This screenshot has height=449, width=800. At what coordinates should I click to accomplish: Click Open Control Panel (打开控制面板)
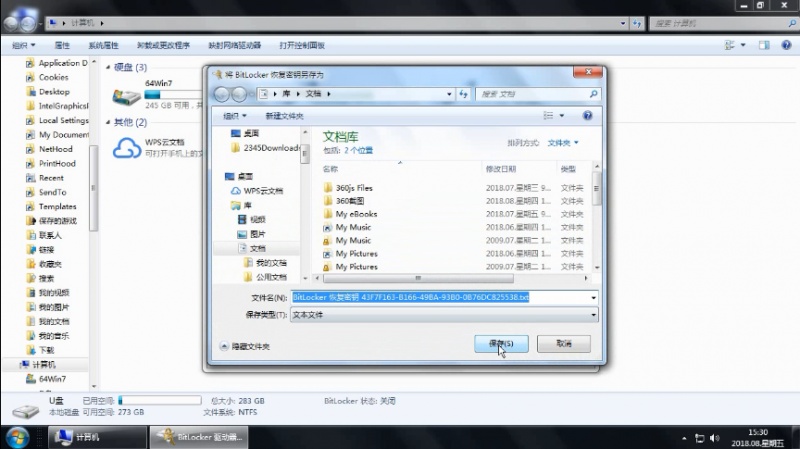click(302, 45)
